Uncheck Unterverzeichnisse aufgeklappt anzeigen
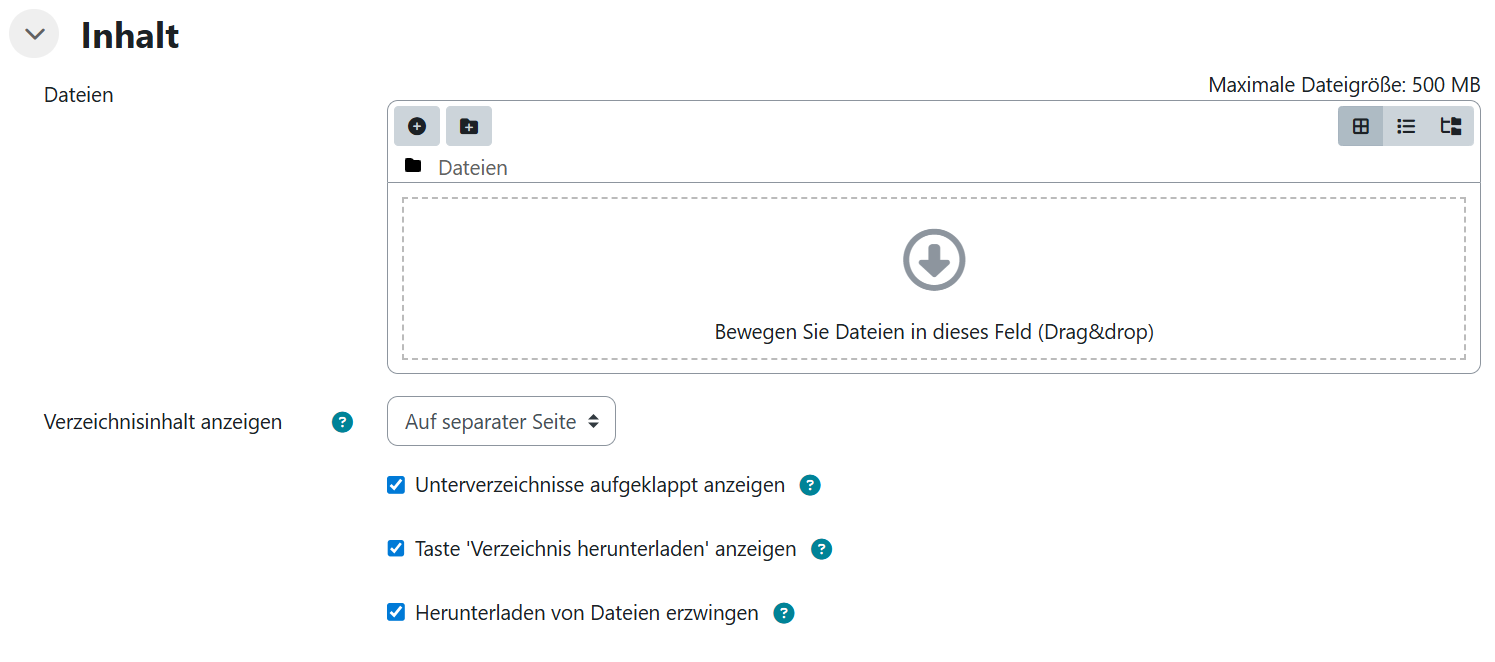The height and width of the screenshot is (662, 1495). click(396, 486)
